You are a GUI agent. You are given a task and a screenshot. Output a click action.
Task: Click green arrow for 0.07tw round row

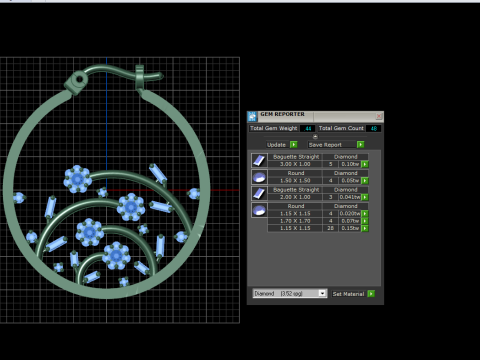pos(365,221)
